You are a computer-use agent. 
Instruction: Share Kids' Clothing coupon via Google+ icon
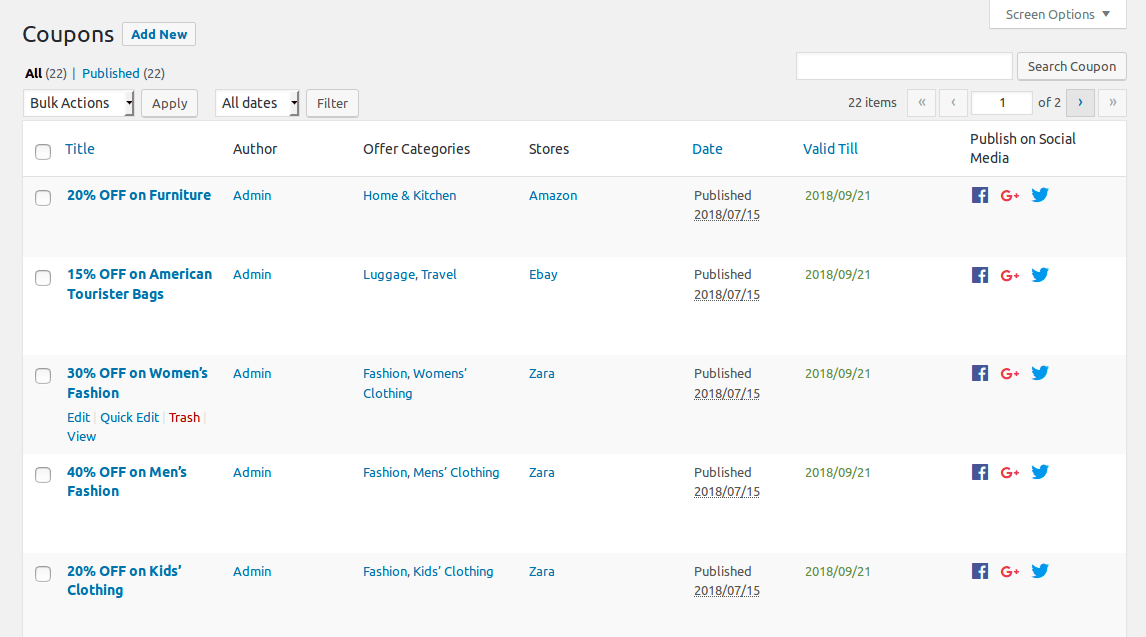tap(1010, 572)
